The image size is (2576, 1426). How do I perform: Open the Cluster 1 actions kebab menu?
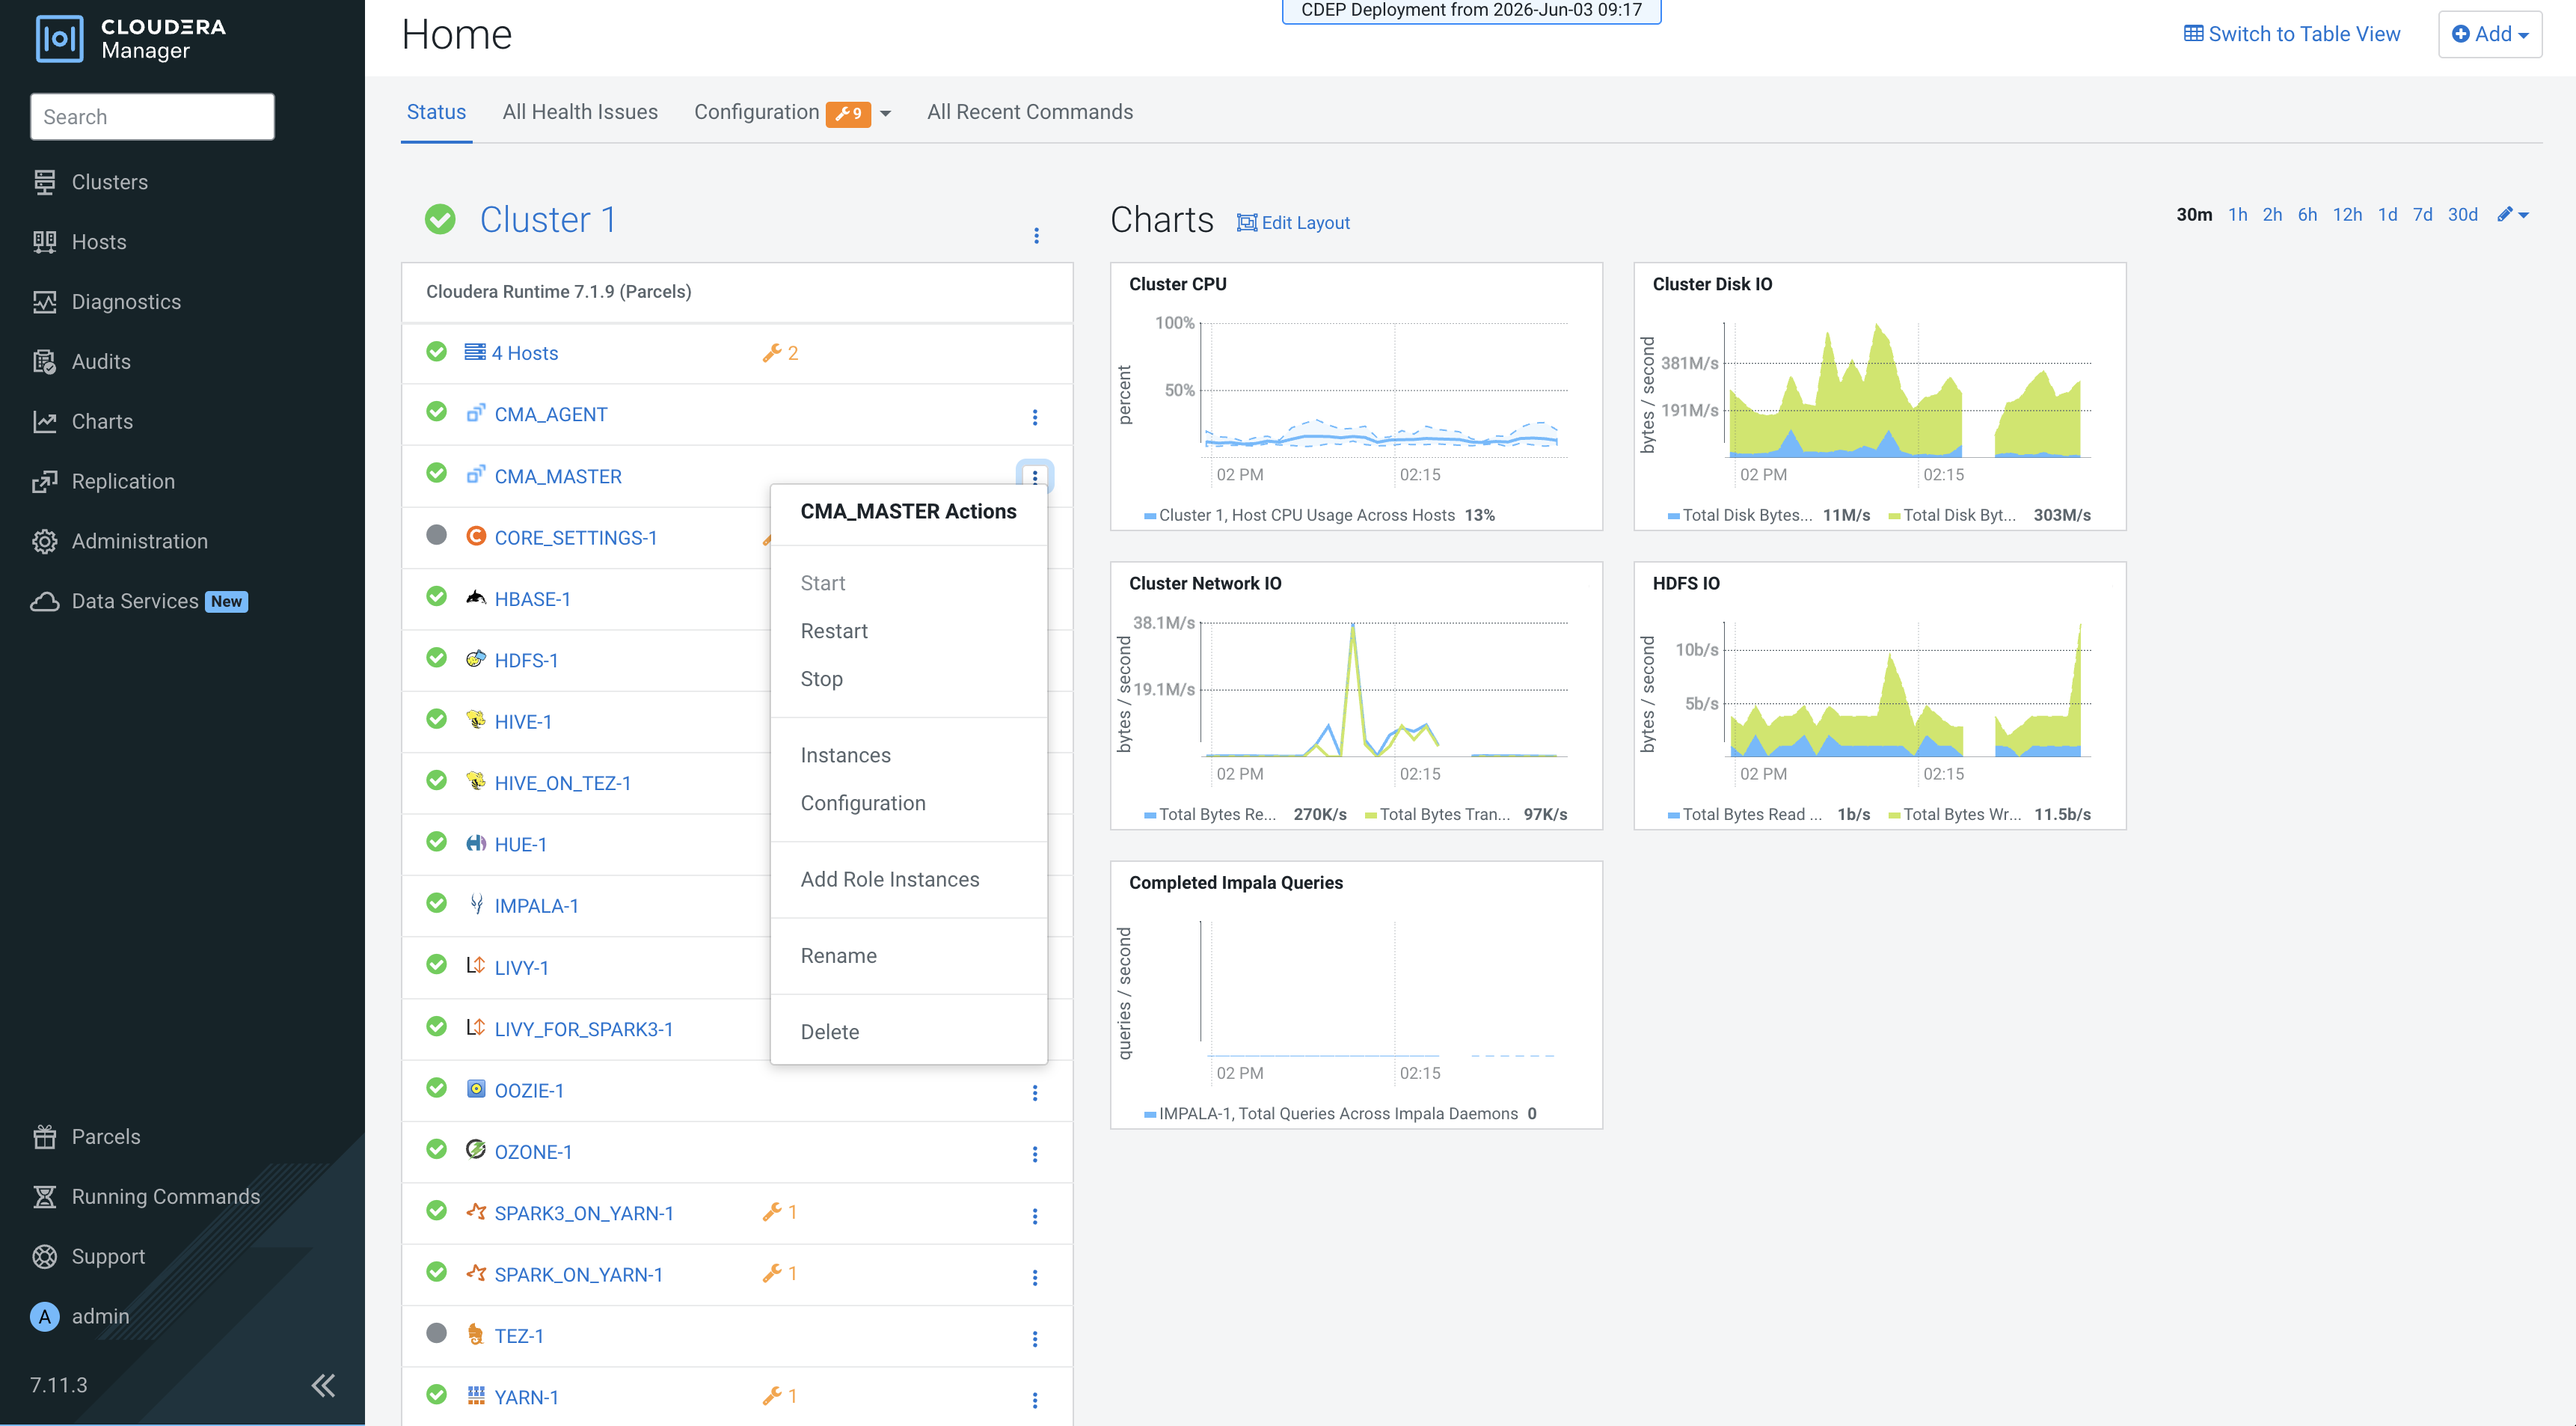tap(1036, 236)
